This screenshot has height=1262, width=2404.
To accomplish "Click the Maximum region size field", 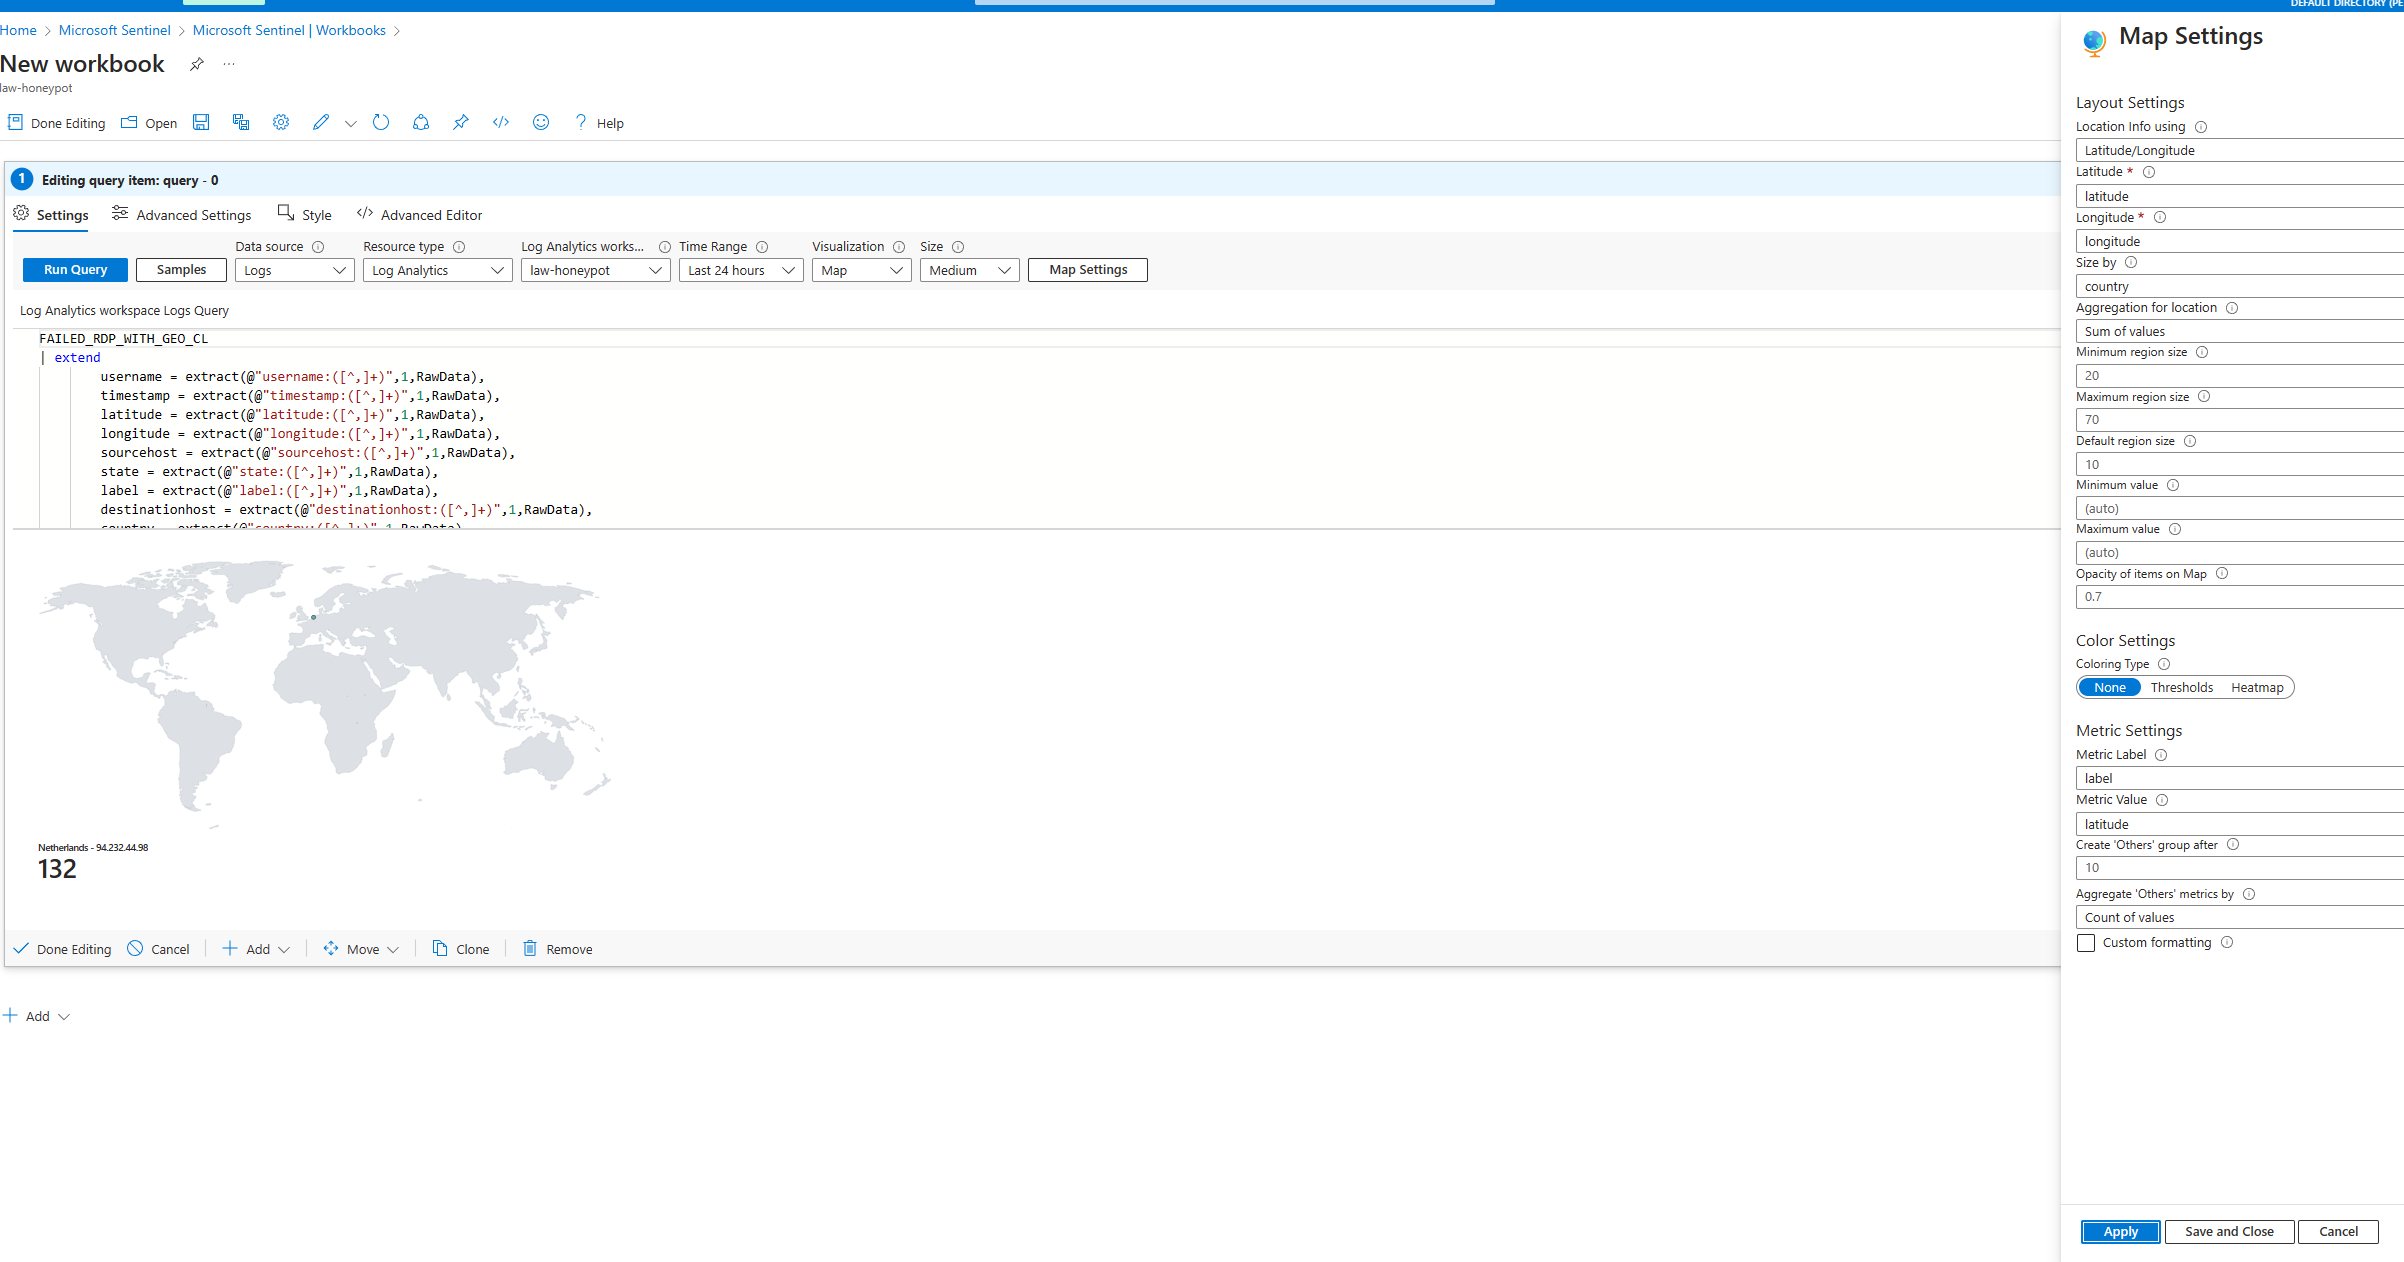I will click(x=2239, y=419).
